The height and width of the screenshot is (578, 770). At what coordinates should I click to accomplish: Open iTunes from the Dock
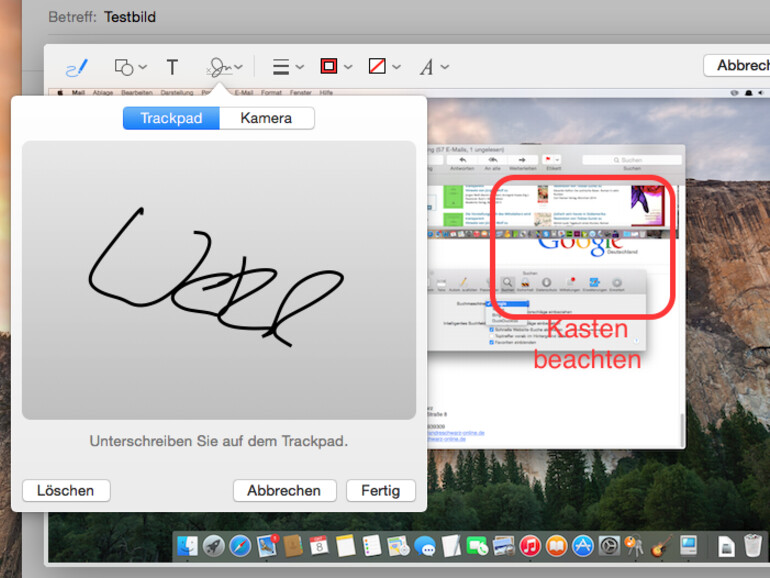(x=530, y=546)
